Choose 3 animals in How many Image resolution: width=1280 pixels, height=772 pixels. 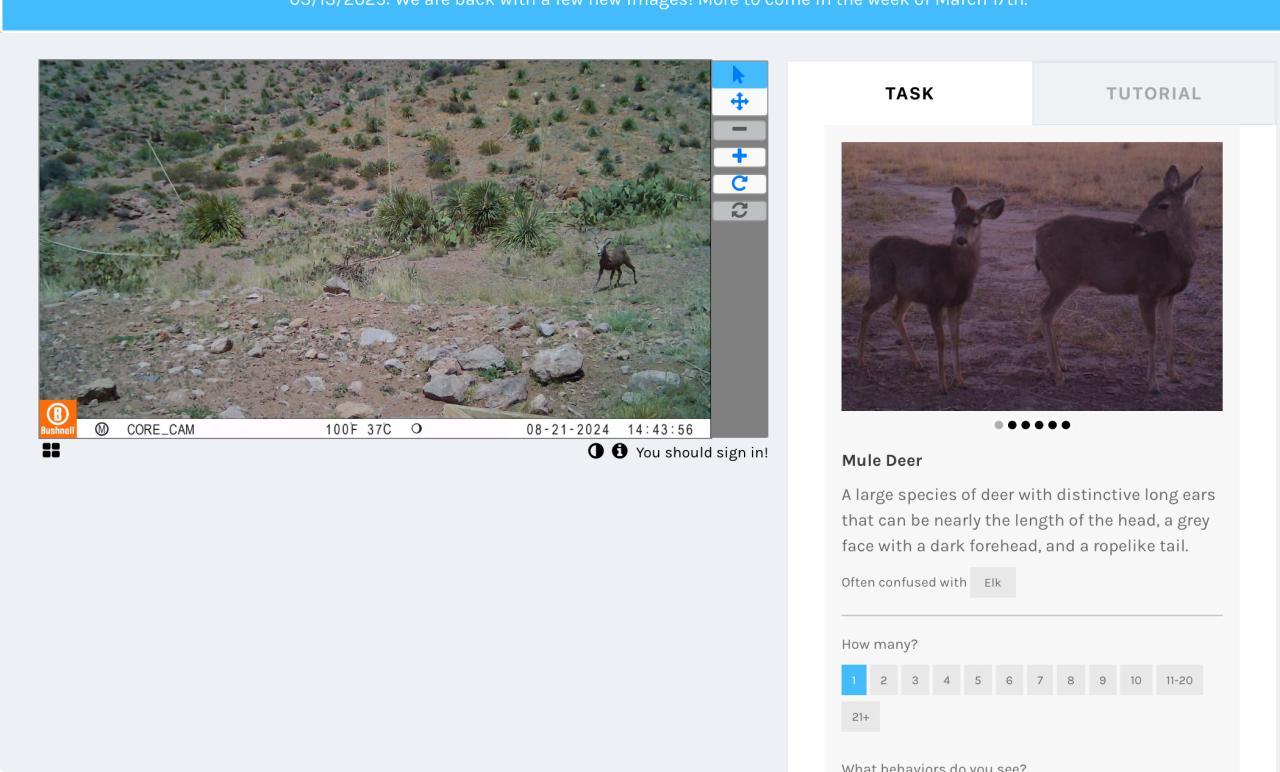pyautogui.click(x=914, y=680)
